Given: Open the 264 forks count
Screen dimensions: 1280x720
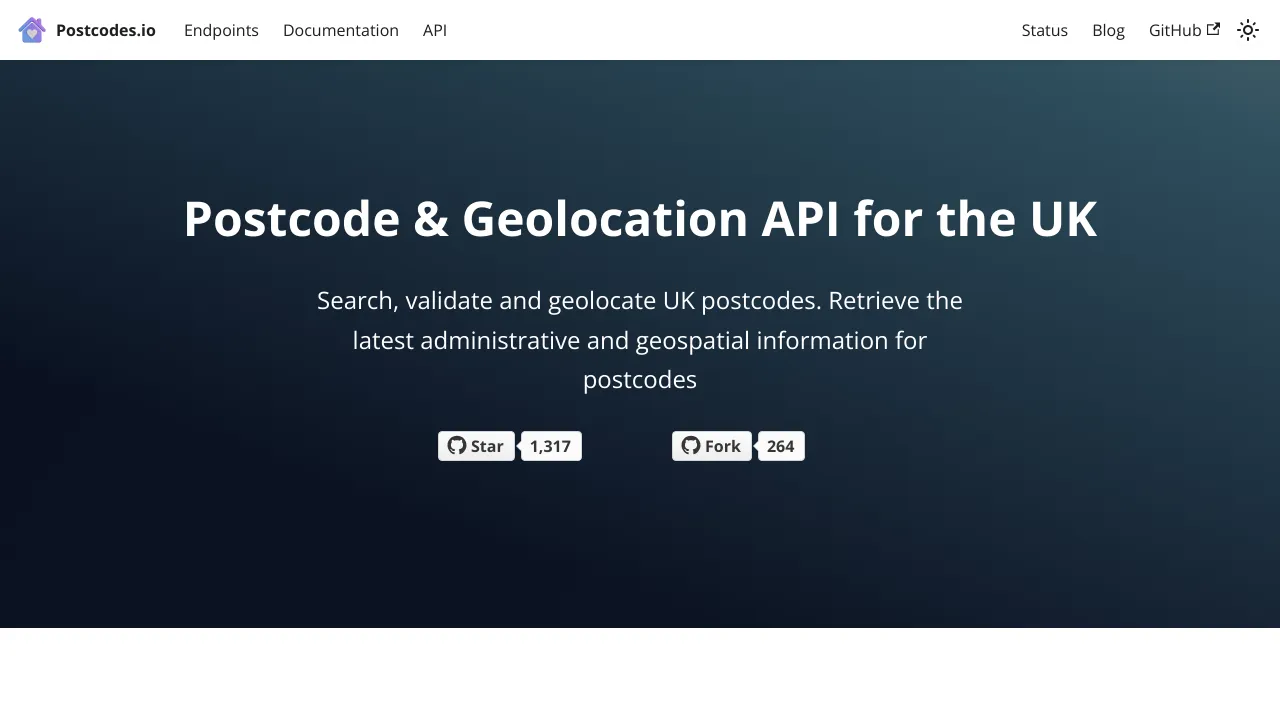Looking at the screenshot, I should 781,446.
